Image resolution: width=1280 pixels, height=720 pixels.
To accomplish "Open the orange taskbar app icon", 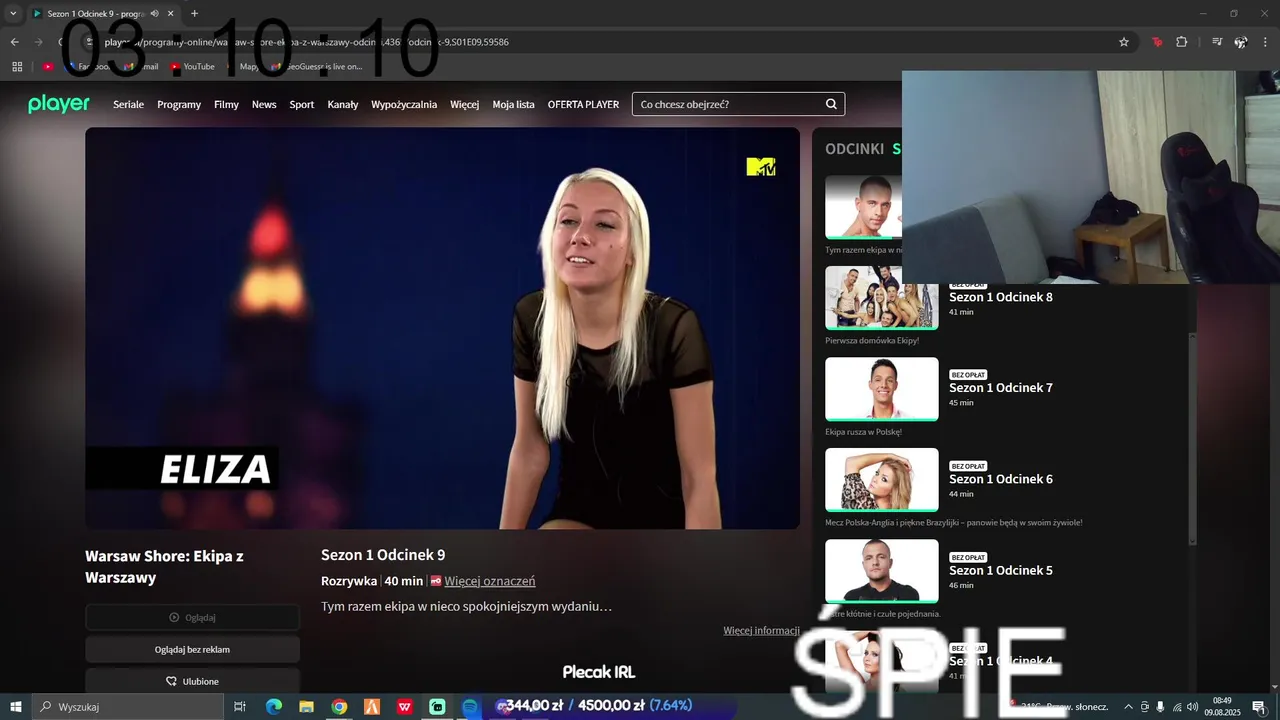I will click(x=372, y=706).
